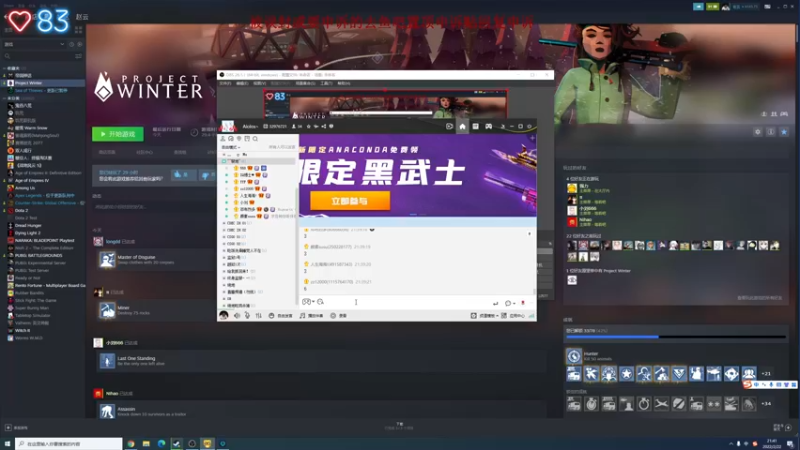Click search icon above YY channel list
Image resolution: width=800 pixels, height=450 pixels.
(255, 139)
